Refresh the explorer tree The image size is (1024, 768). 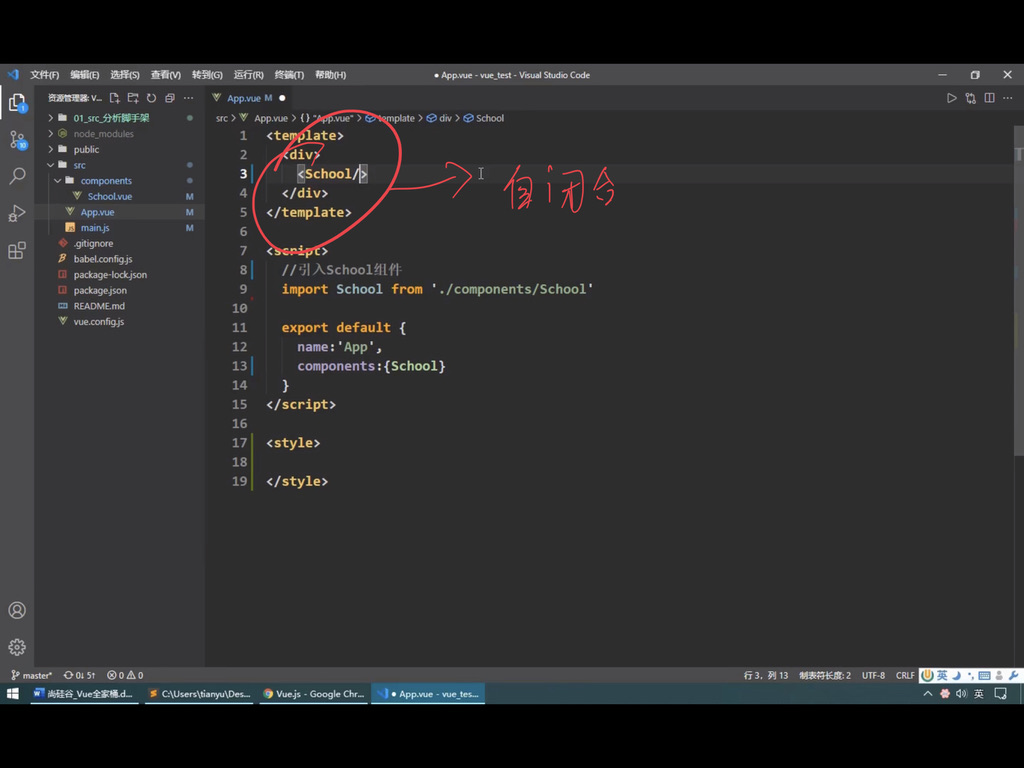(152, 98)
